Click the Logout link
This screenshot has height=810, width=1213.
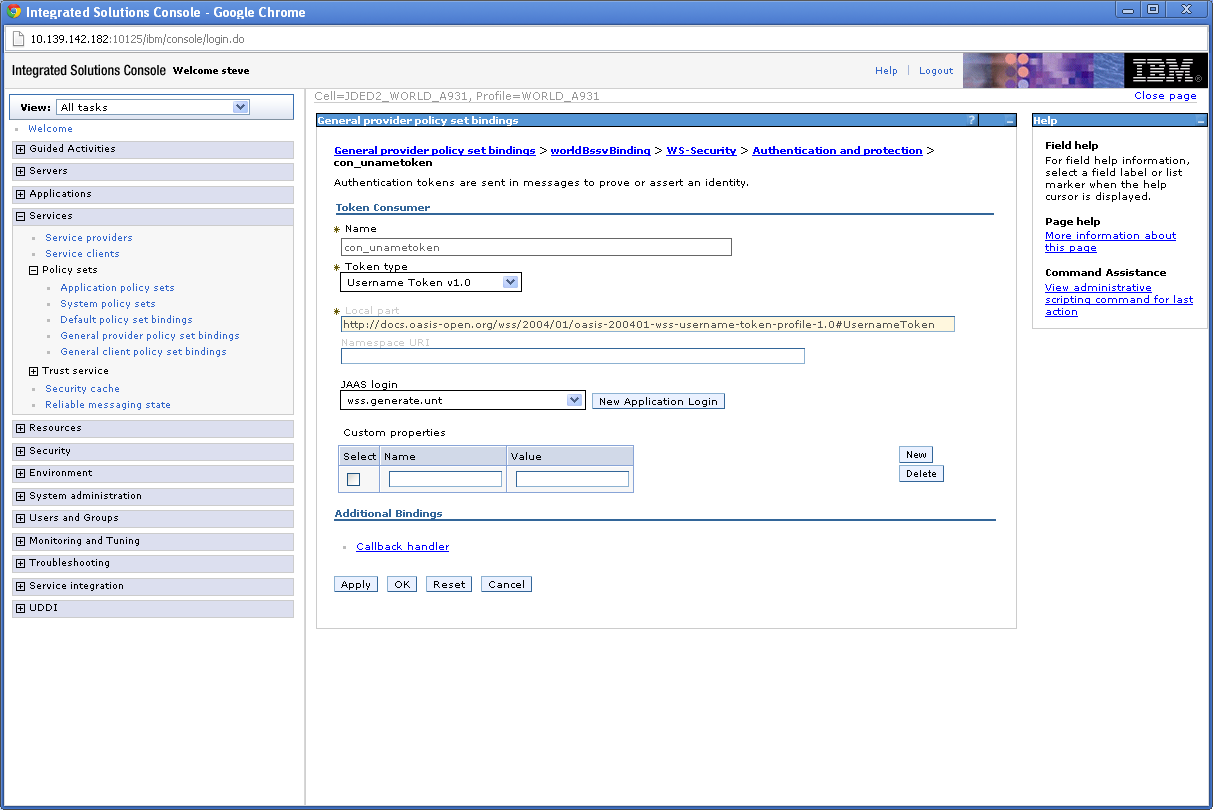(x=936, y=71)
